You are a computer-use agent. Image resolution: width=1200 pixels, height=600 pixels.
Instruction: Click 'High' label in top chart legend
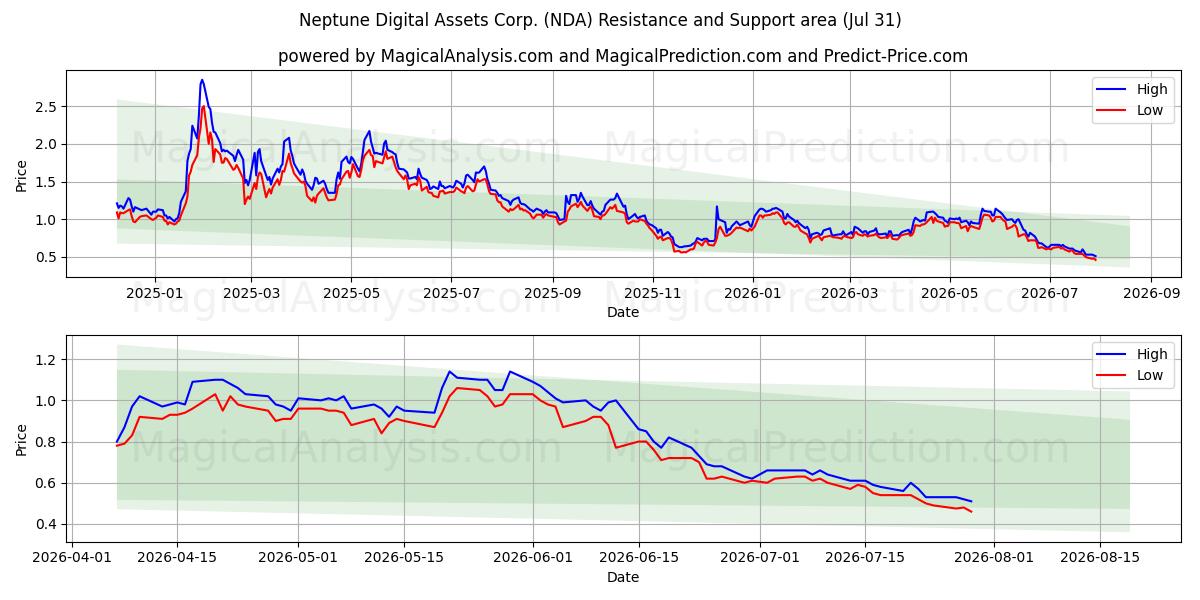1152,89
